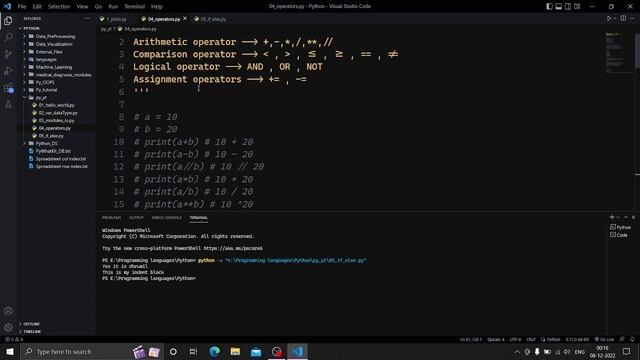
Task: Close the terminal panel
Action: point(633,217)
